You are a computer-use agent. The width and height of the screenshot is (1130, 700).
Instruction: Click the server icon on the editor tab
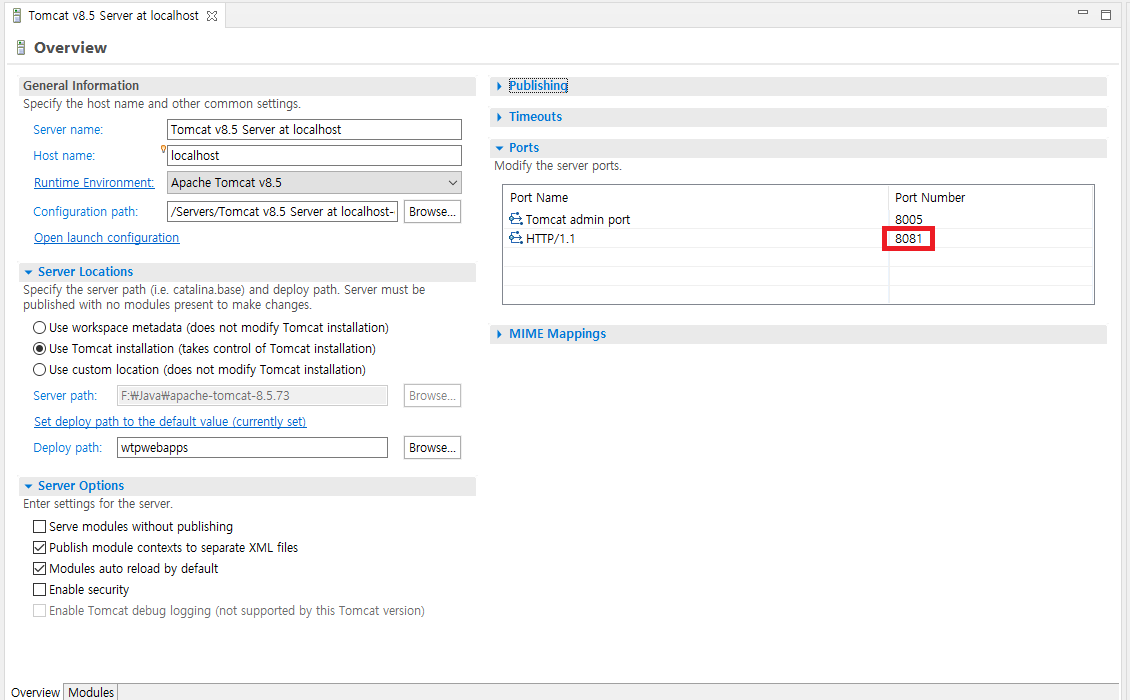pos(17,16)
